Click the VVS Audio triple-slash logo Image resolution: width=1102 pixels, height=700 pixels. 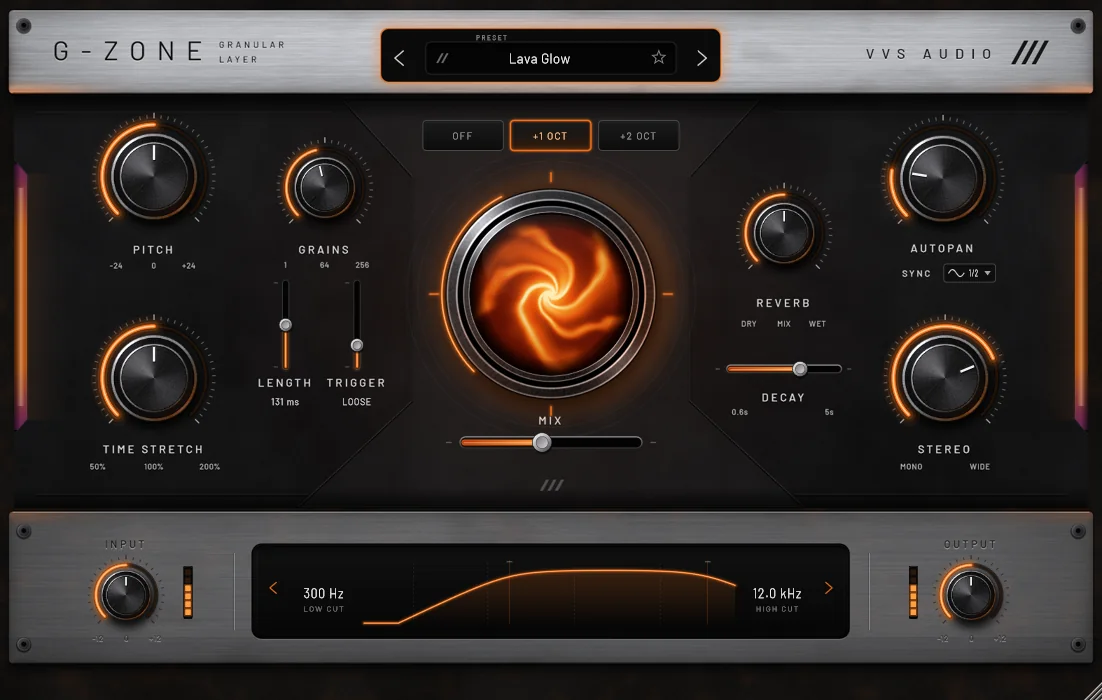click(x=1030, y=53)
